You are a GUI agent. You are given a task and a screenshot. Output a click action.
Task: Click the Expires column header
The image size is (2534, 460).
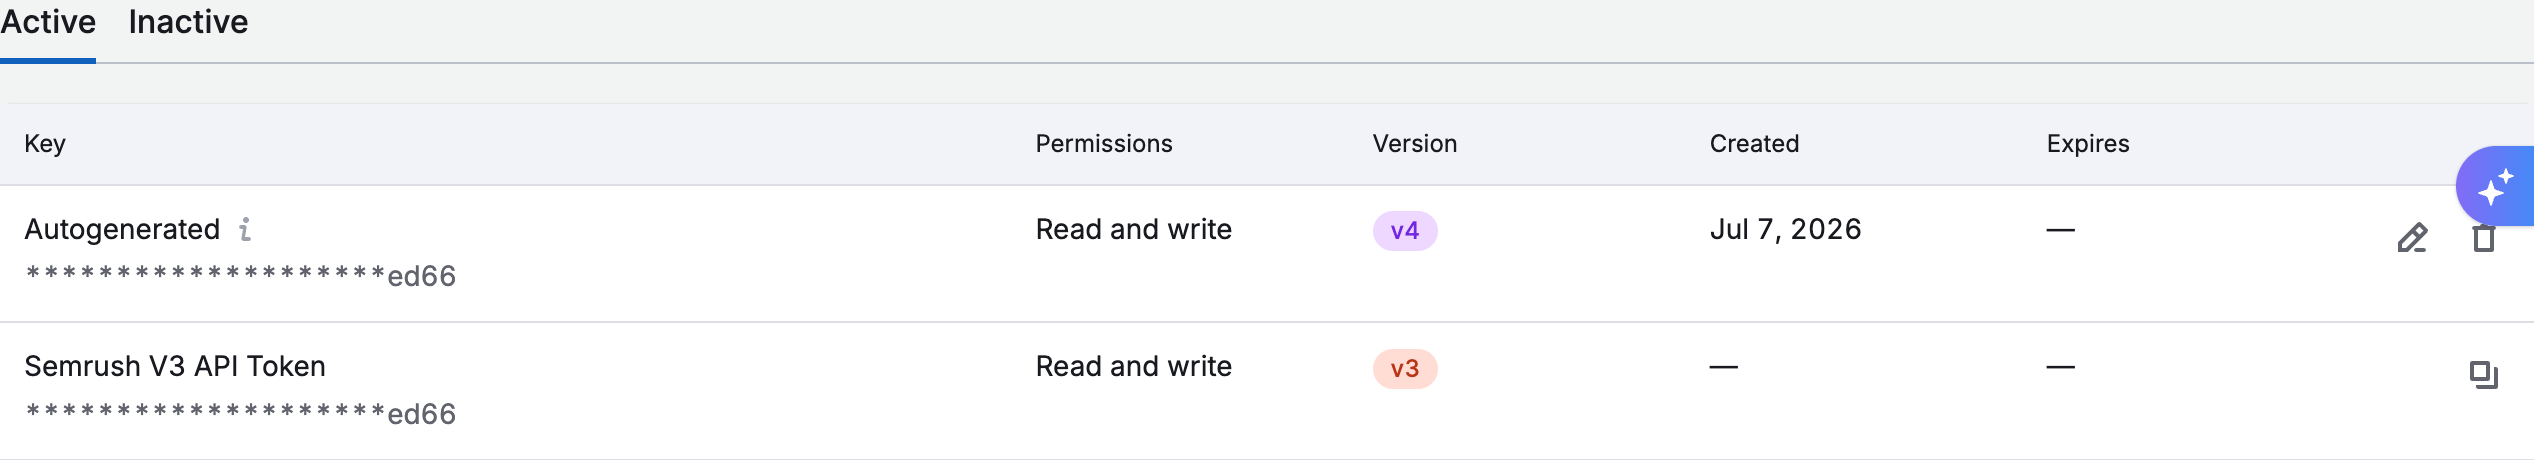point(2088,144)
